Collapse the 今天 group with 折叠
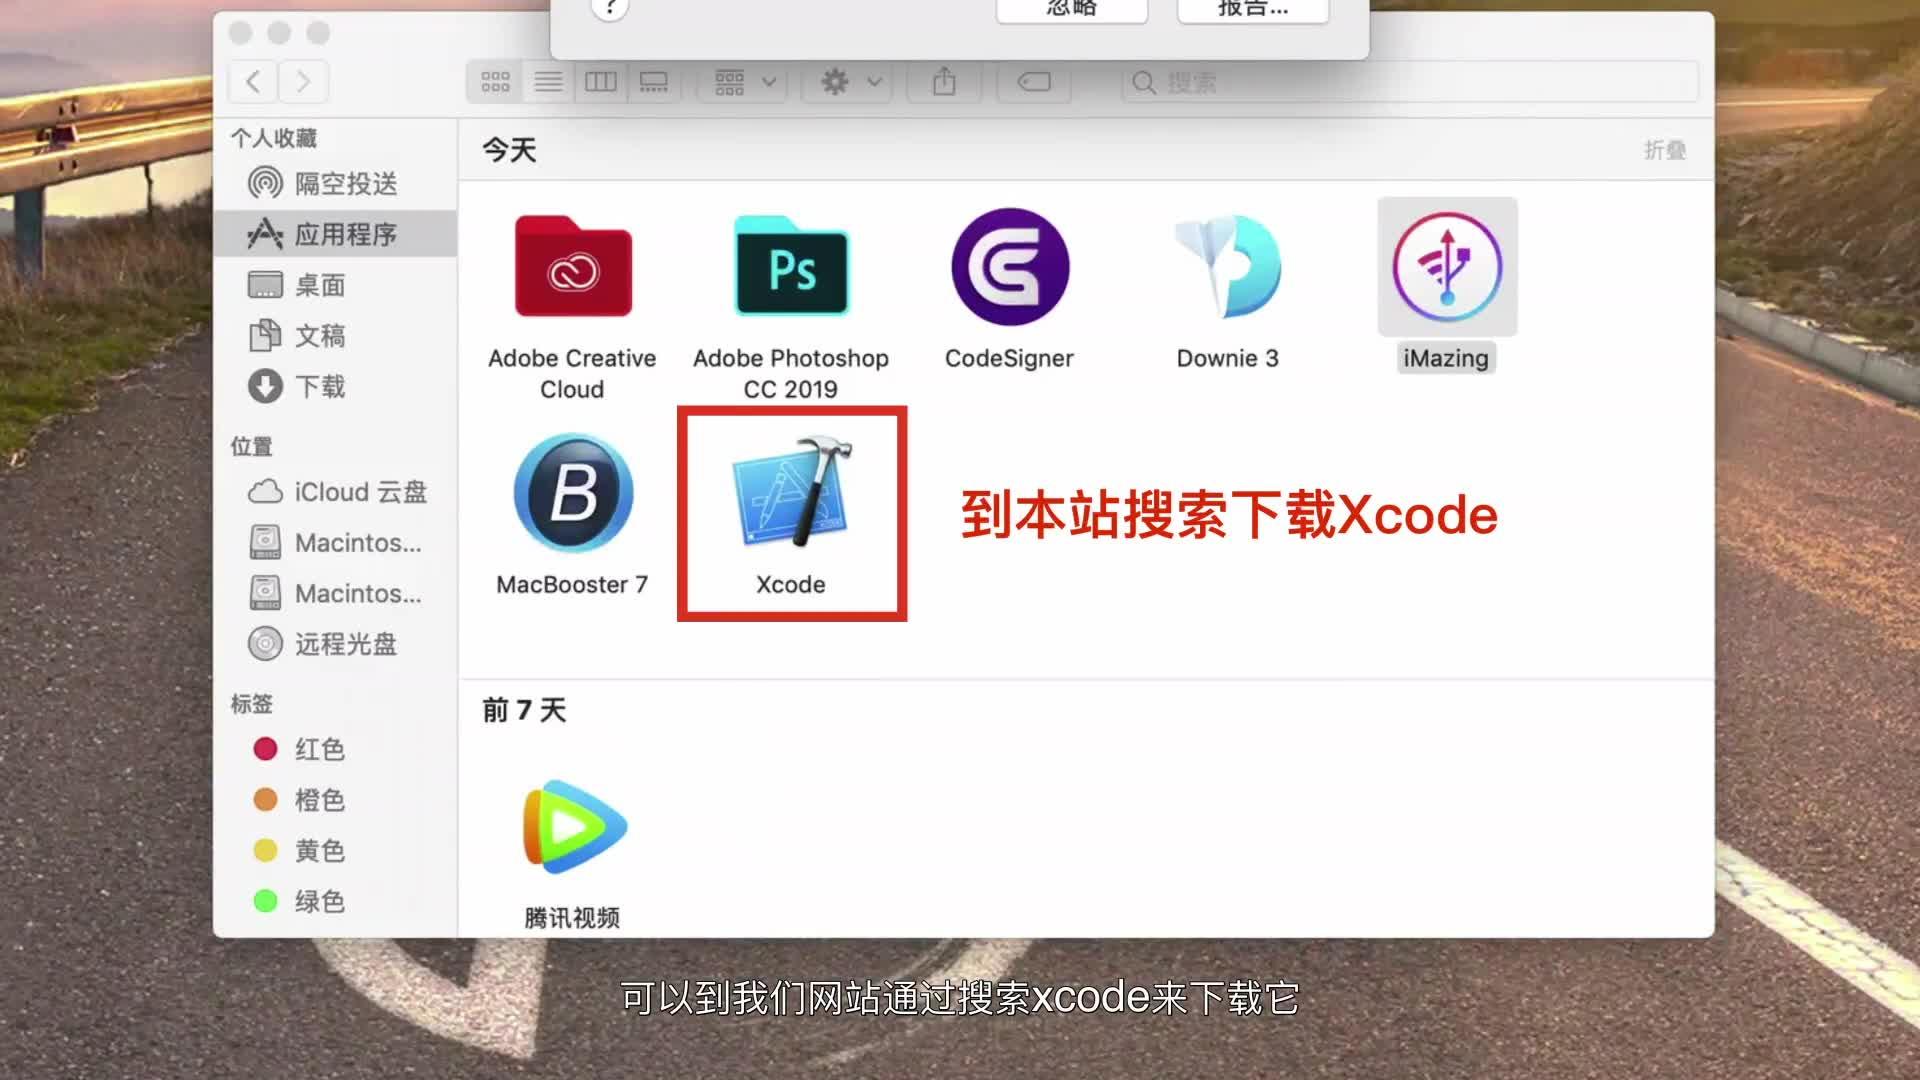 pyautogui.click(x=1665, y=150)
